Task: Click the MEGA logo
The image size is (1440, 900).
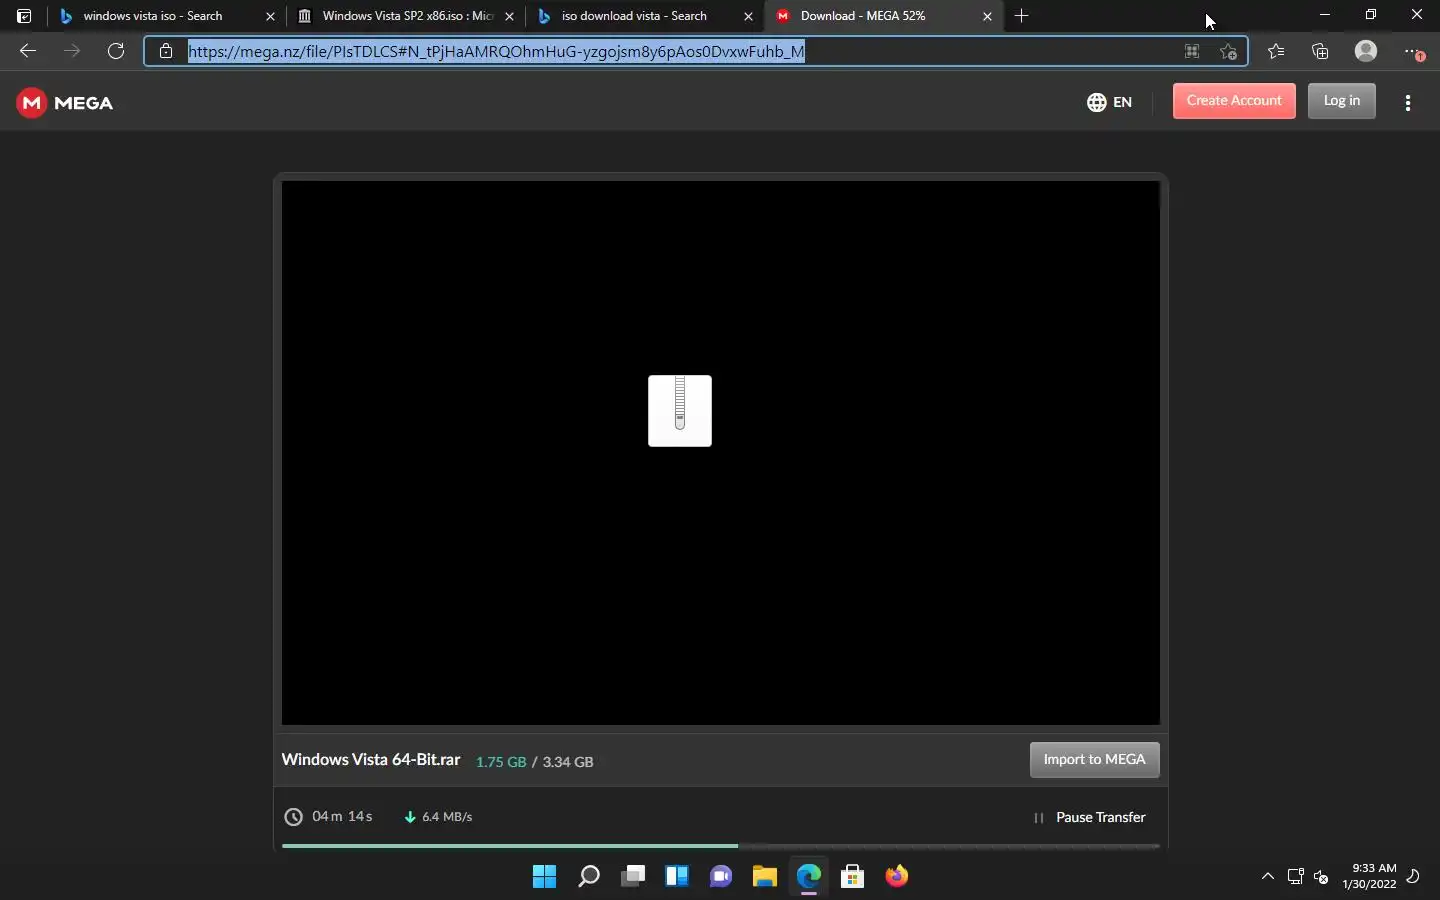Action: (x=65, y=103)
